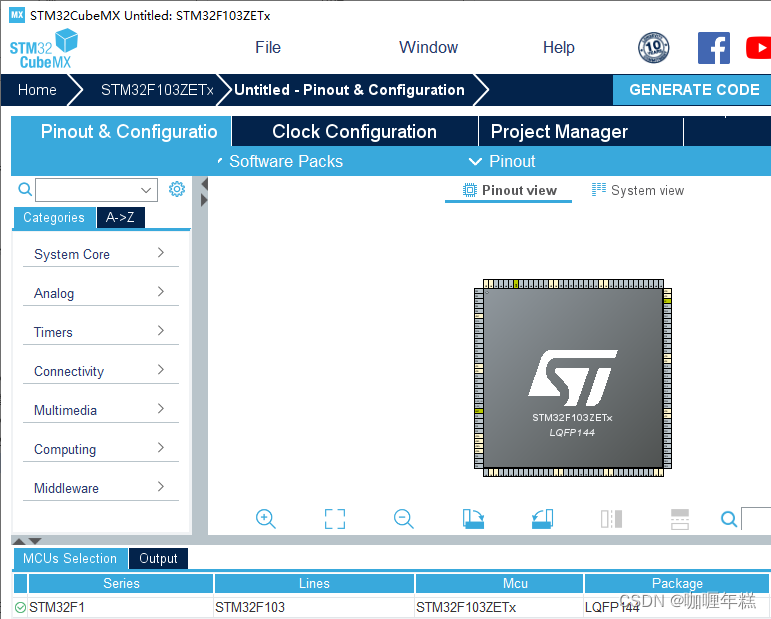Switch to Project Manager tab
The height and width of the screenshot is (619, 771).
pyautogui.click(x=581, y=131)
